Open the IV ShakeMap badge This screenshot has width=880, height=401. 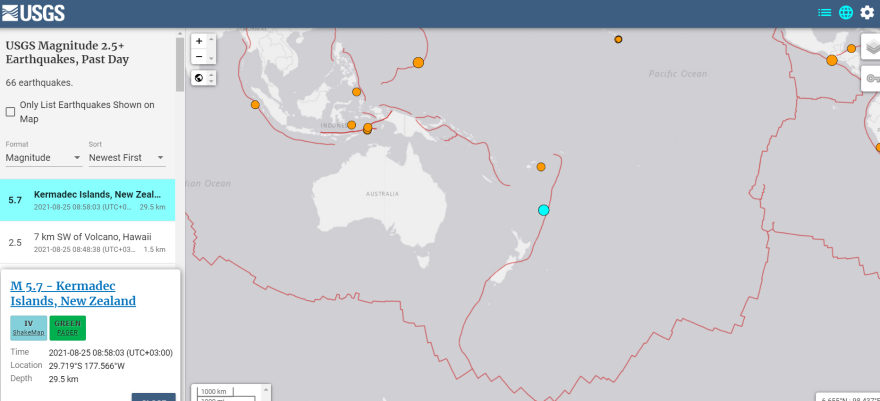(x=28, y=328)
